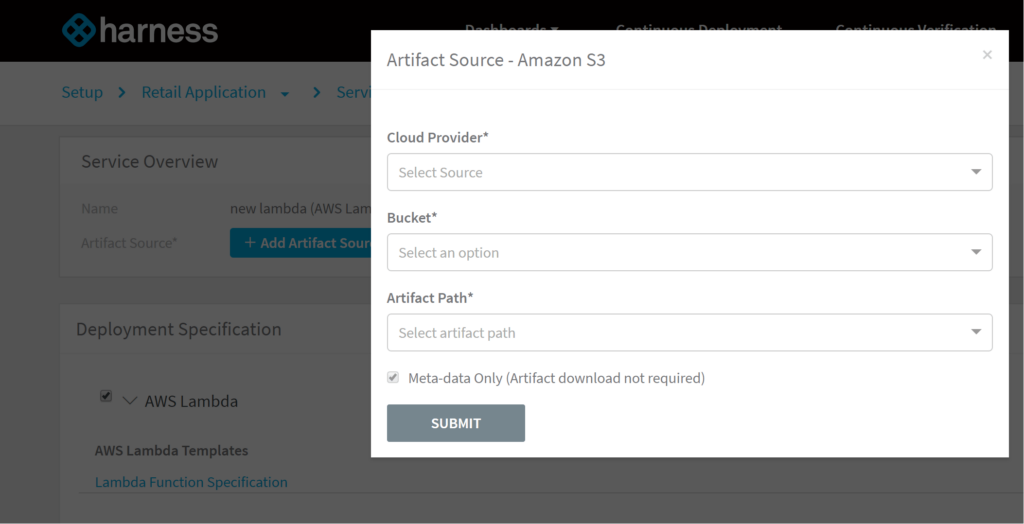
Task: Open the Lambda Function Specification link
Action: 191,482
